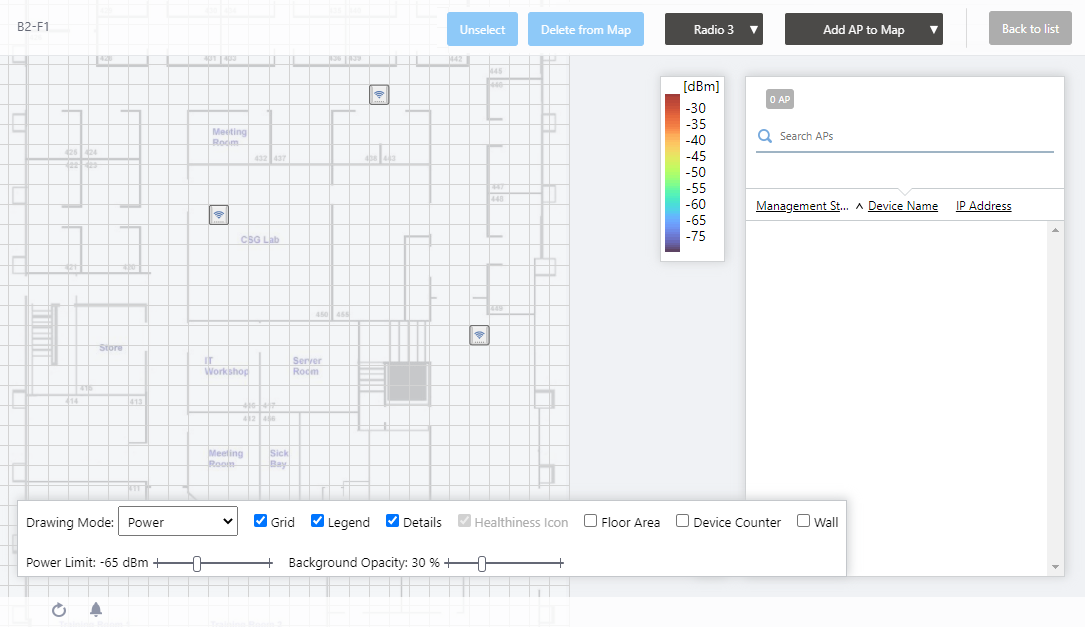Viewport: 1085px width, 627px height.
Task: Expand the Radio 3 dropdown
Action: (714, 30)
